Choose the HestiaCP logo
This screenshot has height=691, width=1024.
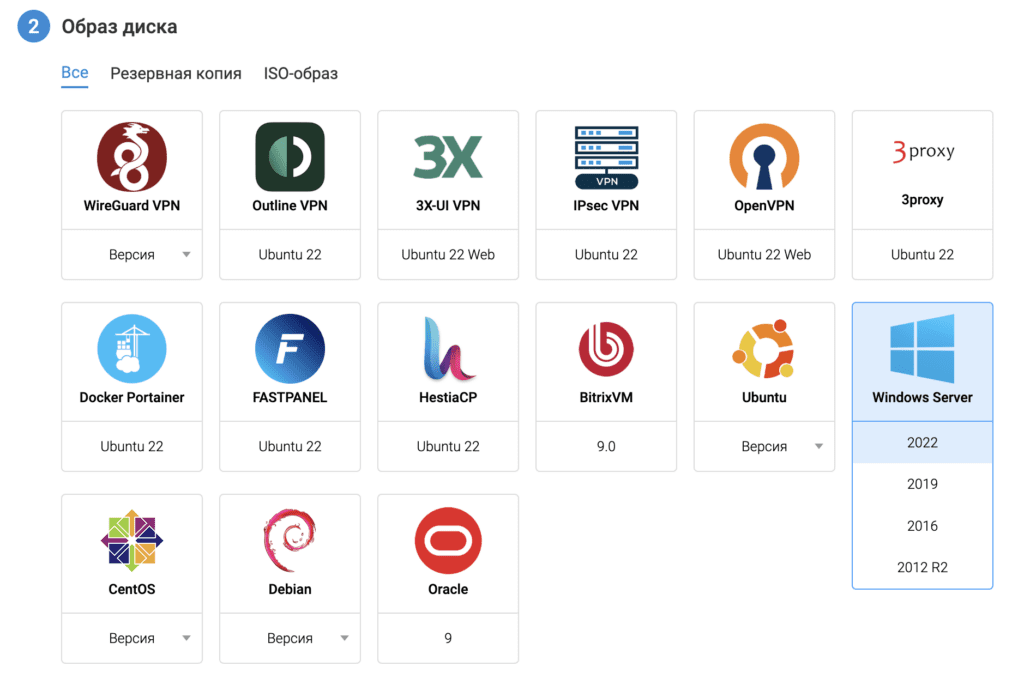coord(448,349)
